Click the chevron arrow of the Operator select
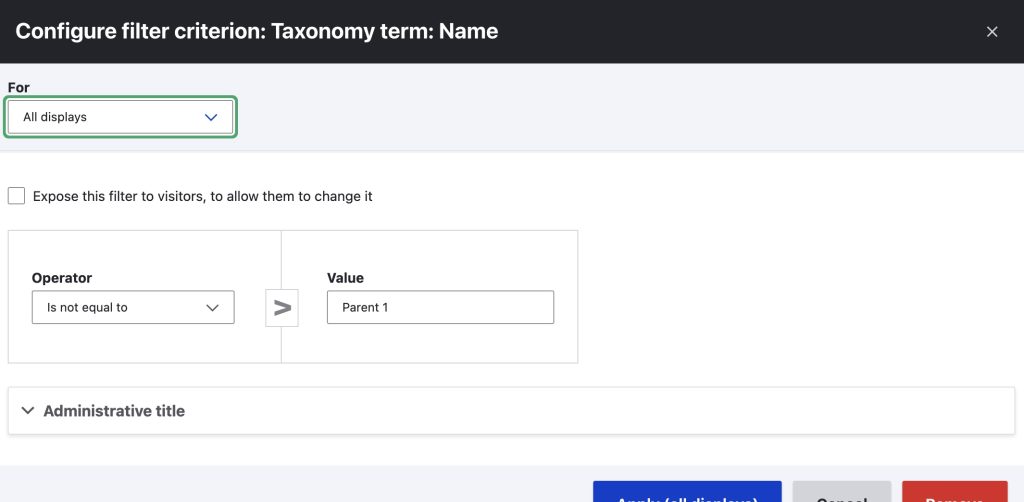1024x502 pixels. 212,308
